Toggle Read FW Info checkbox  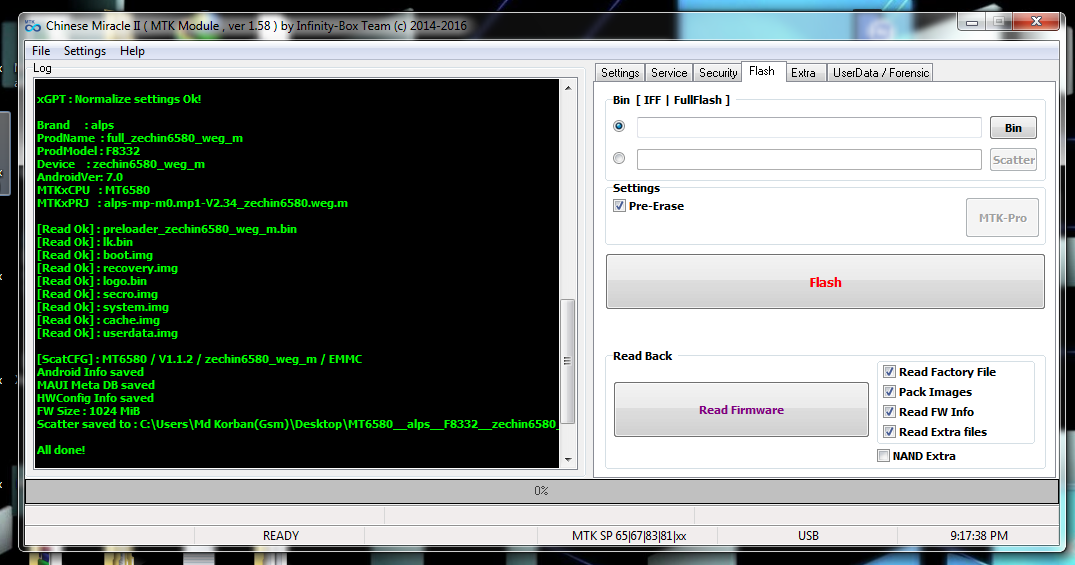click(x=889, y=411)
